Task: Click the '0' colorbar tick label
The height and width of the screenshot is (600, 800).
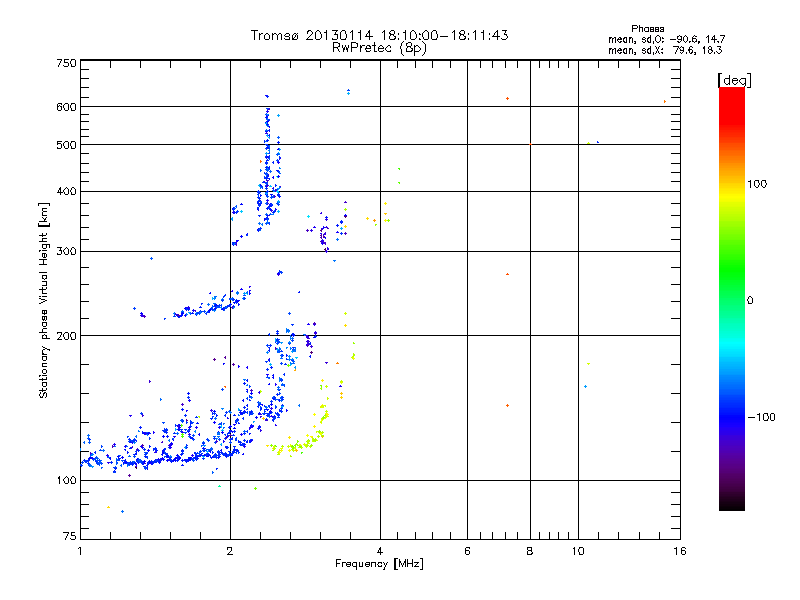Action: pos(749,300)
